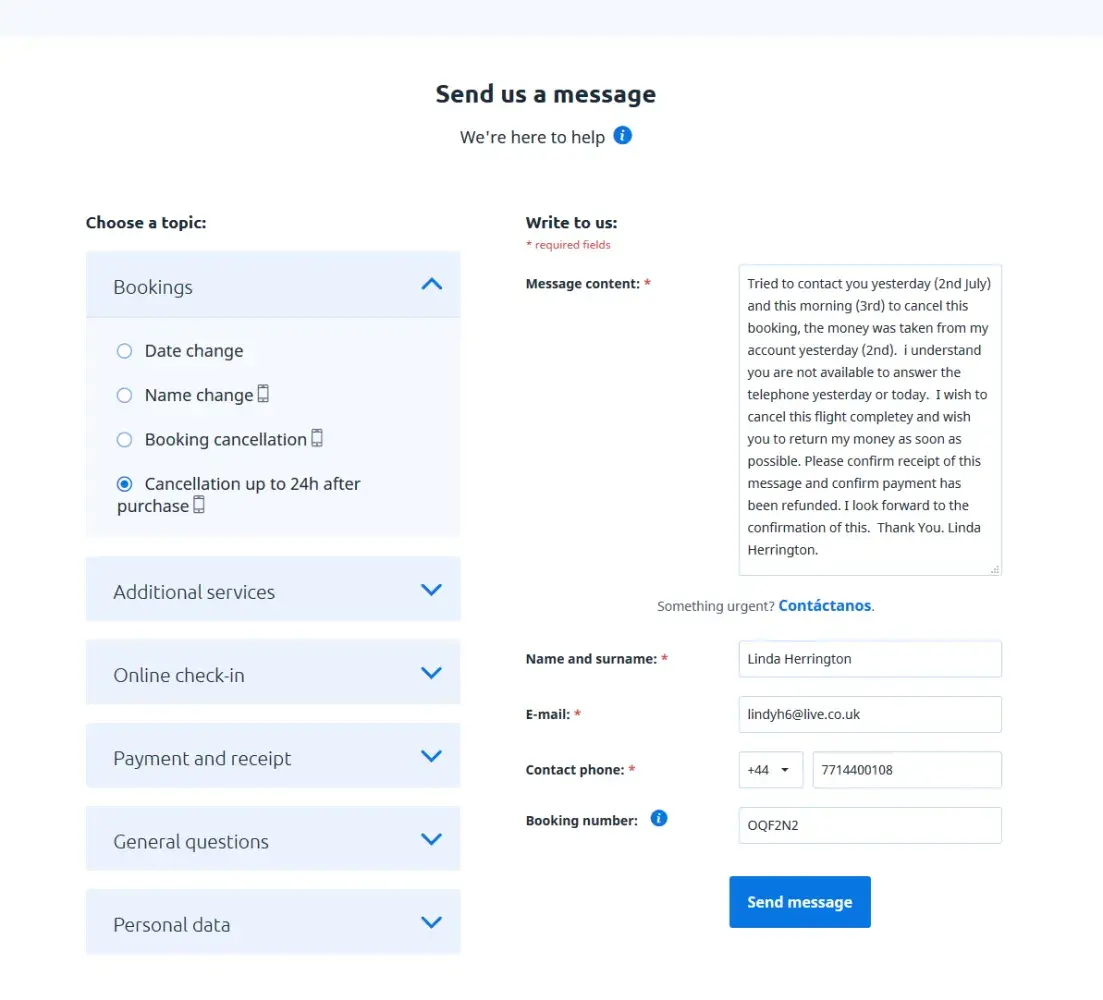The height and width of the screenshot is (1000, 1103).
Task: Select the Date change radio button
Action: coord(124,351)
